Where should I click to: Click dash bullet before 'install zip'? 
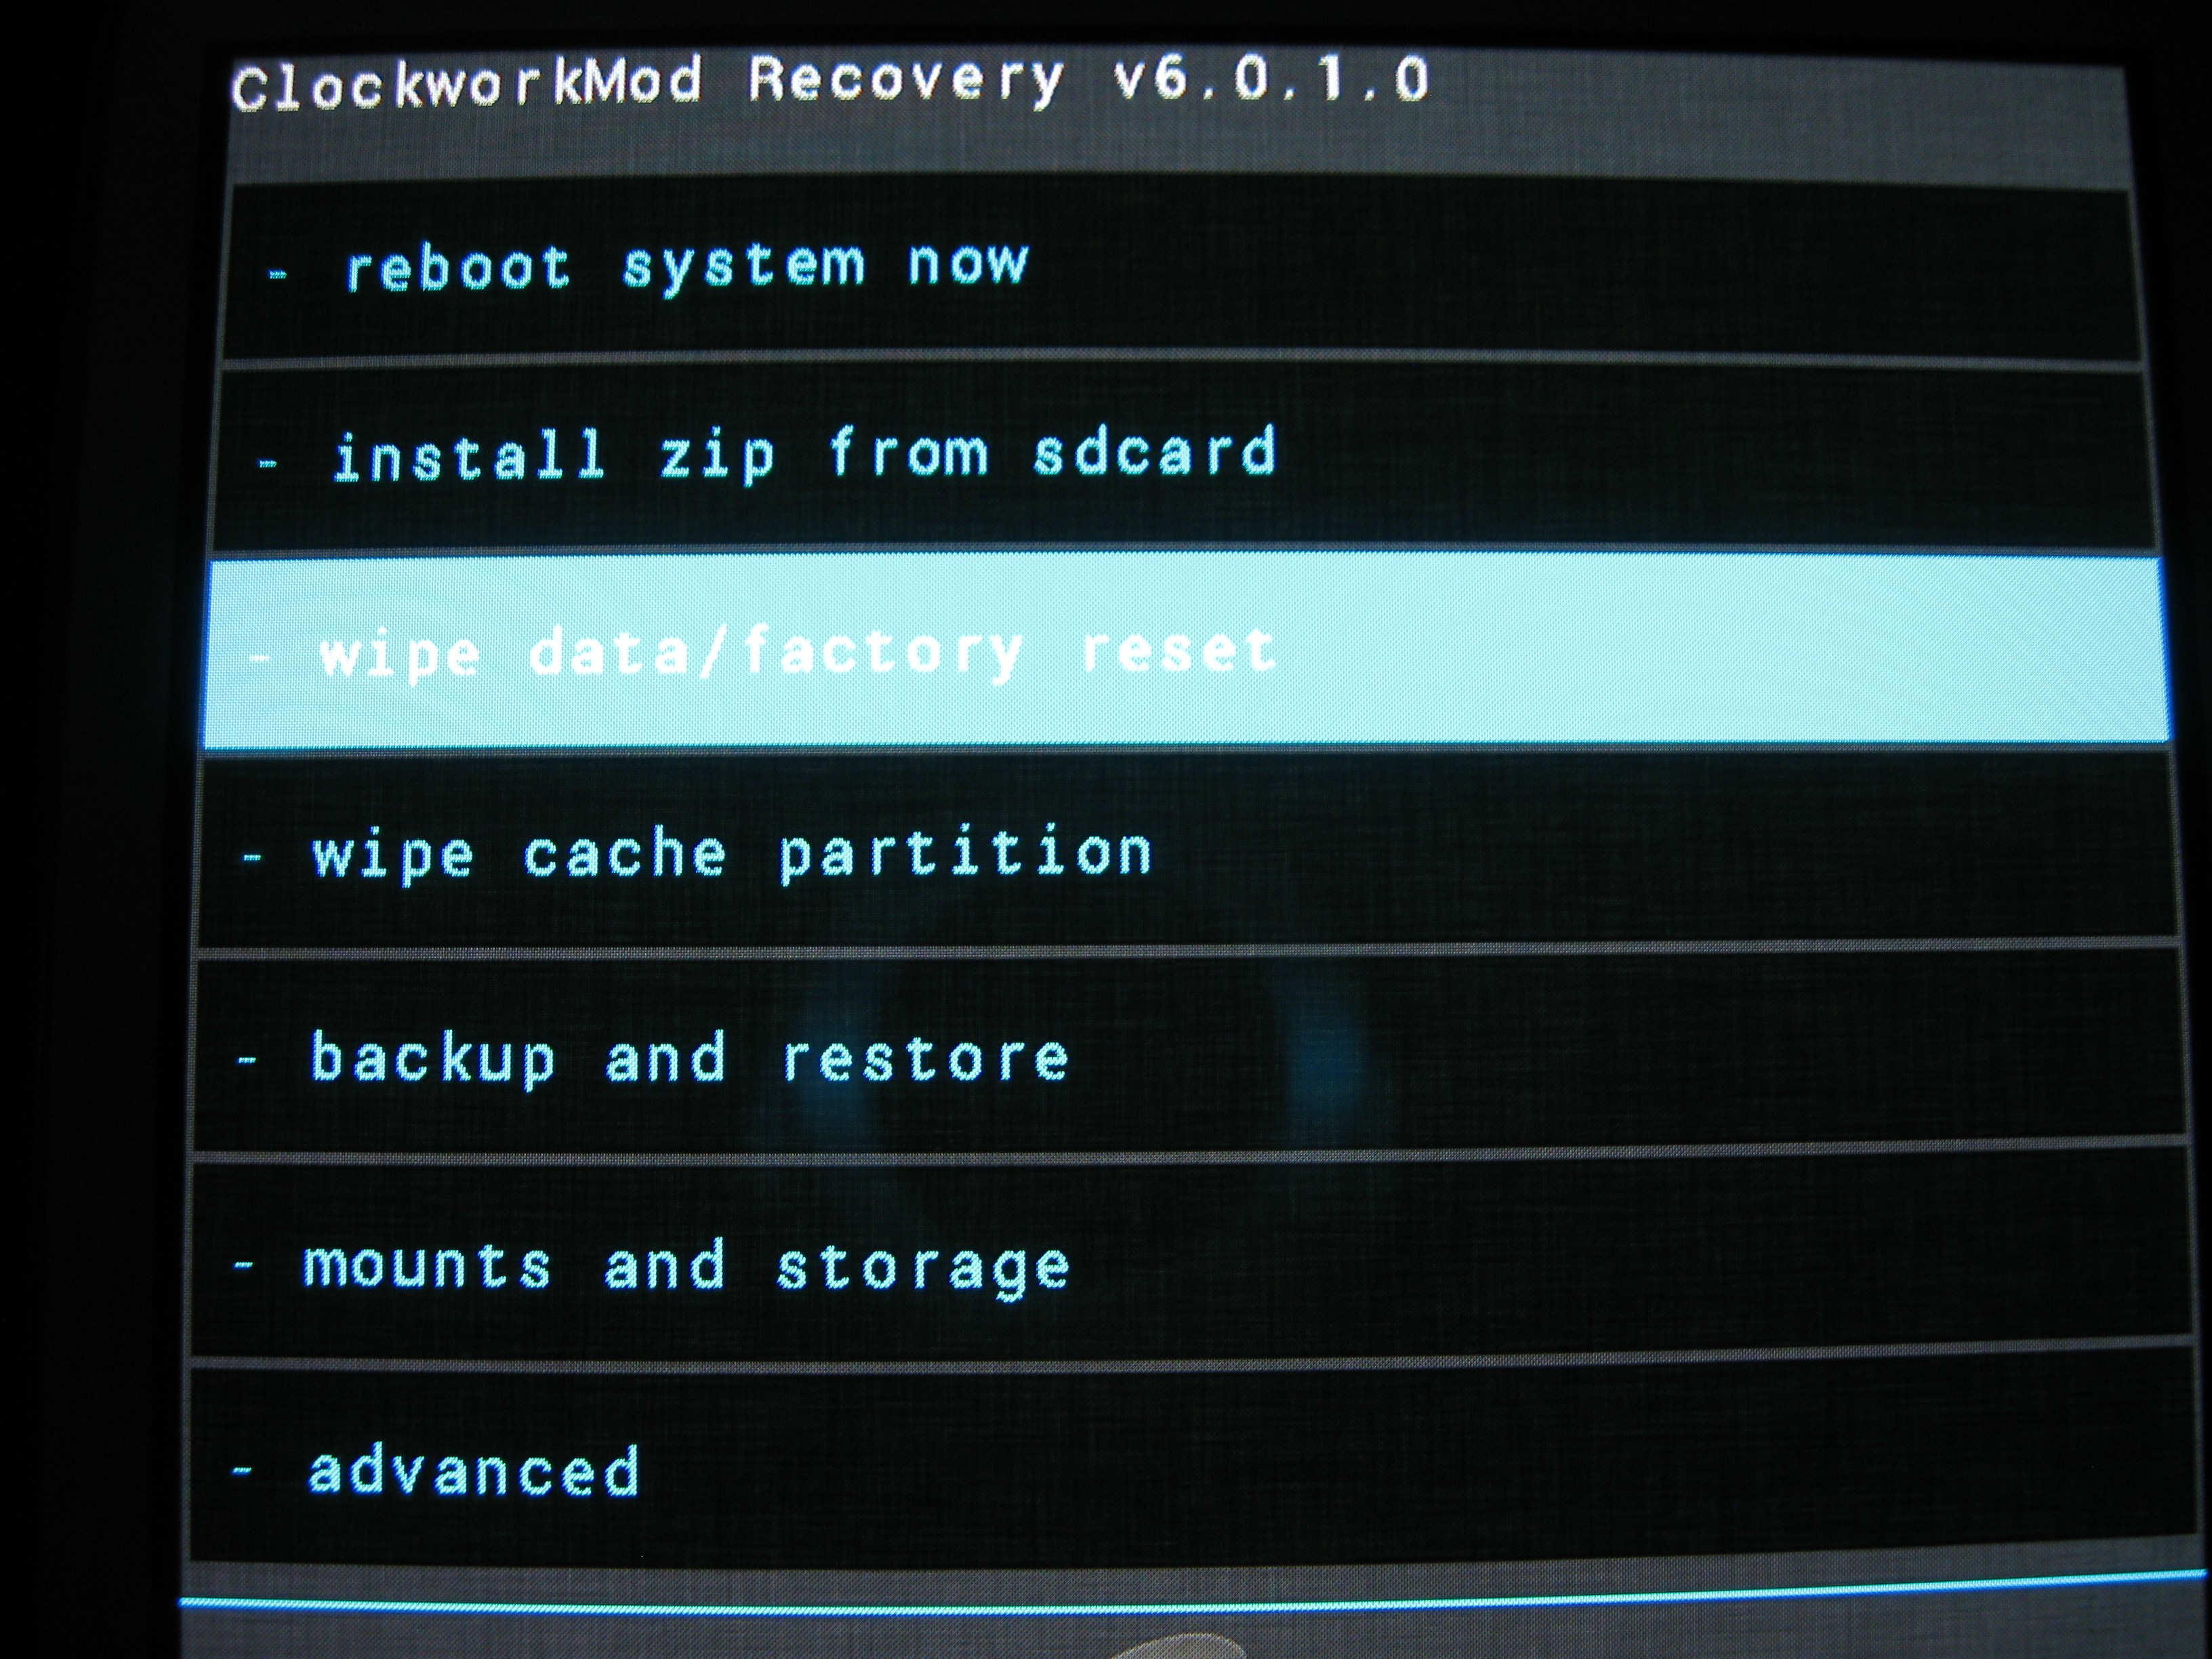[267, 463]
